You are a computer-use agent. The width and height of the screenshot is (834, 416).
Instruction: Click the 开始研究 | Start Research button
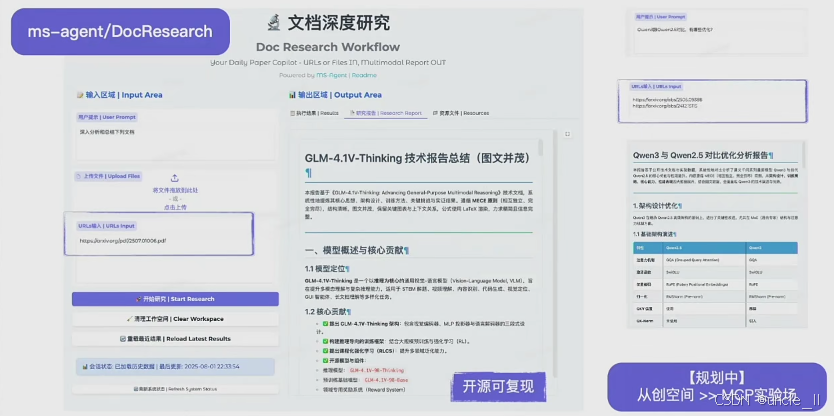point(175,299)
